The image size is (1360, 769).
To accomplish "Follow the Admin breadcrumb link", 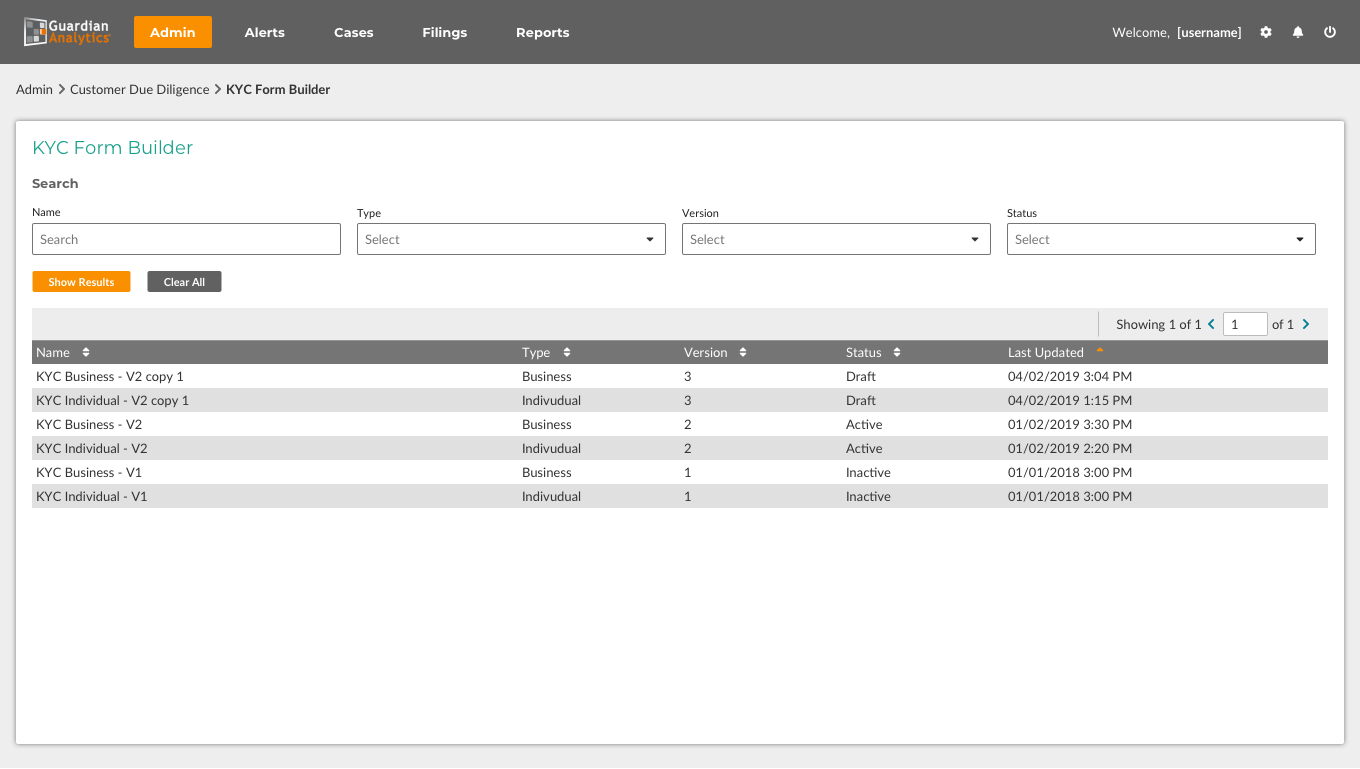I will [34, 89].
